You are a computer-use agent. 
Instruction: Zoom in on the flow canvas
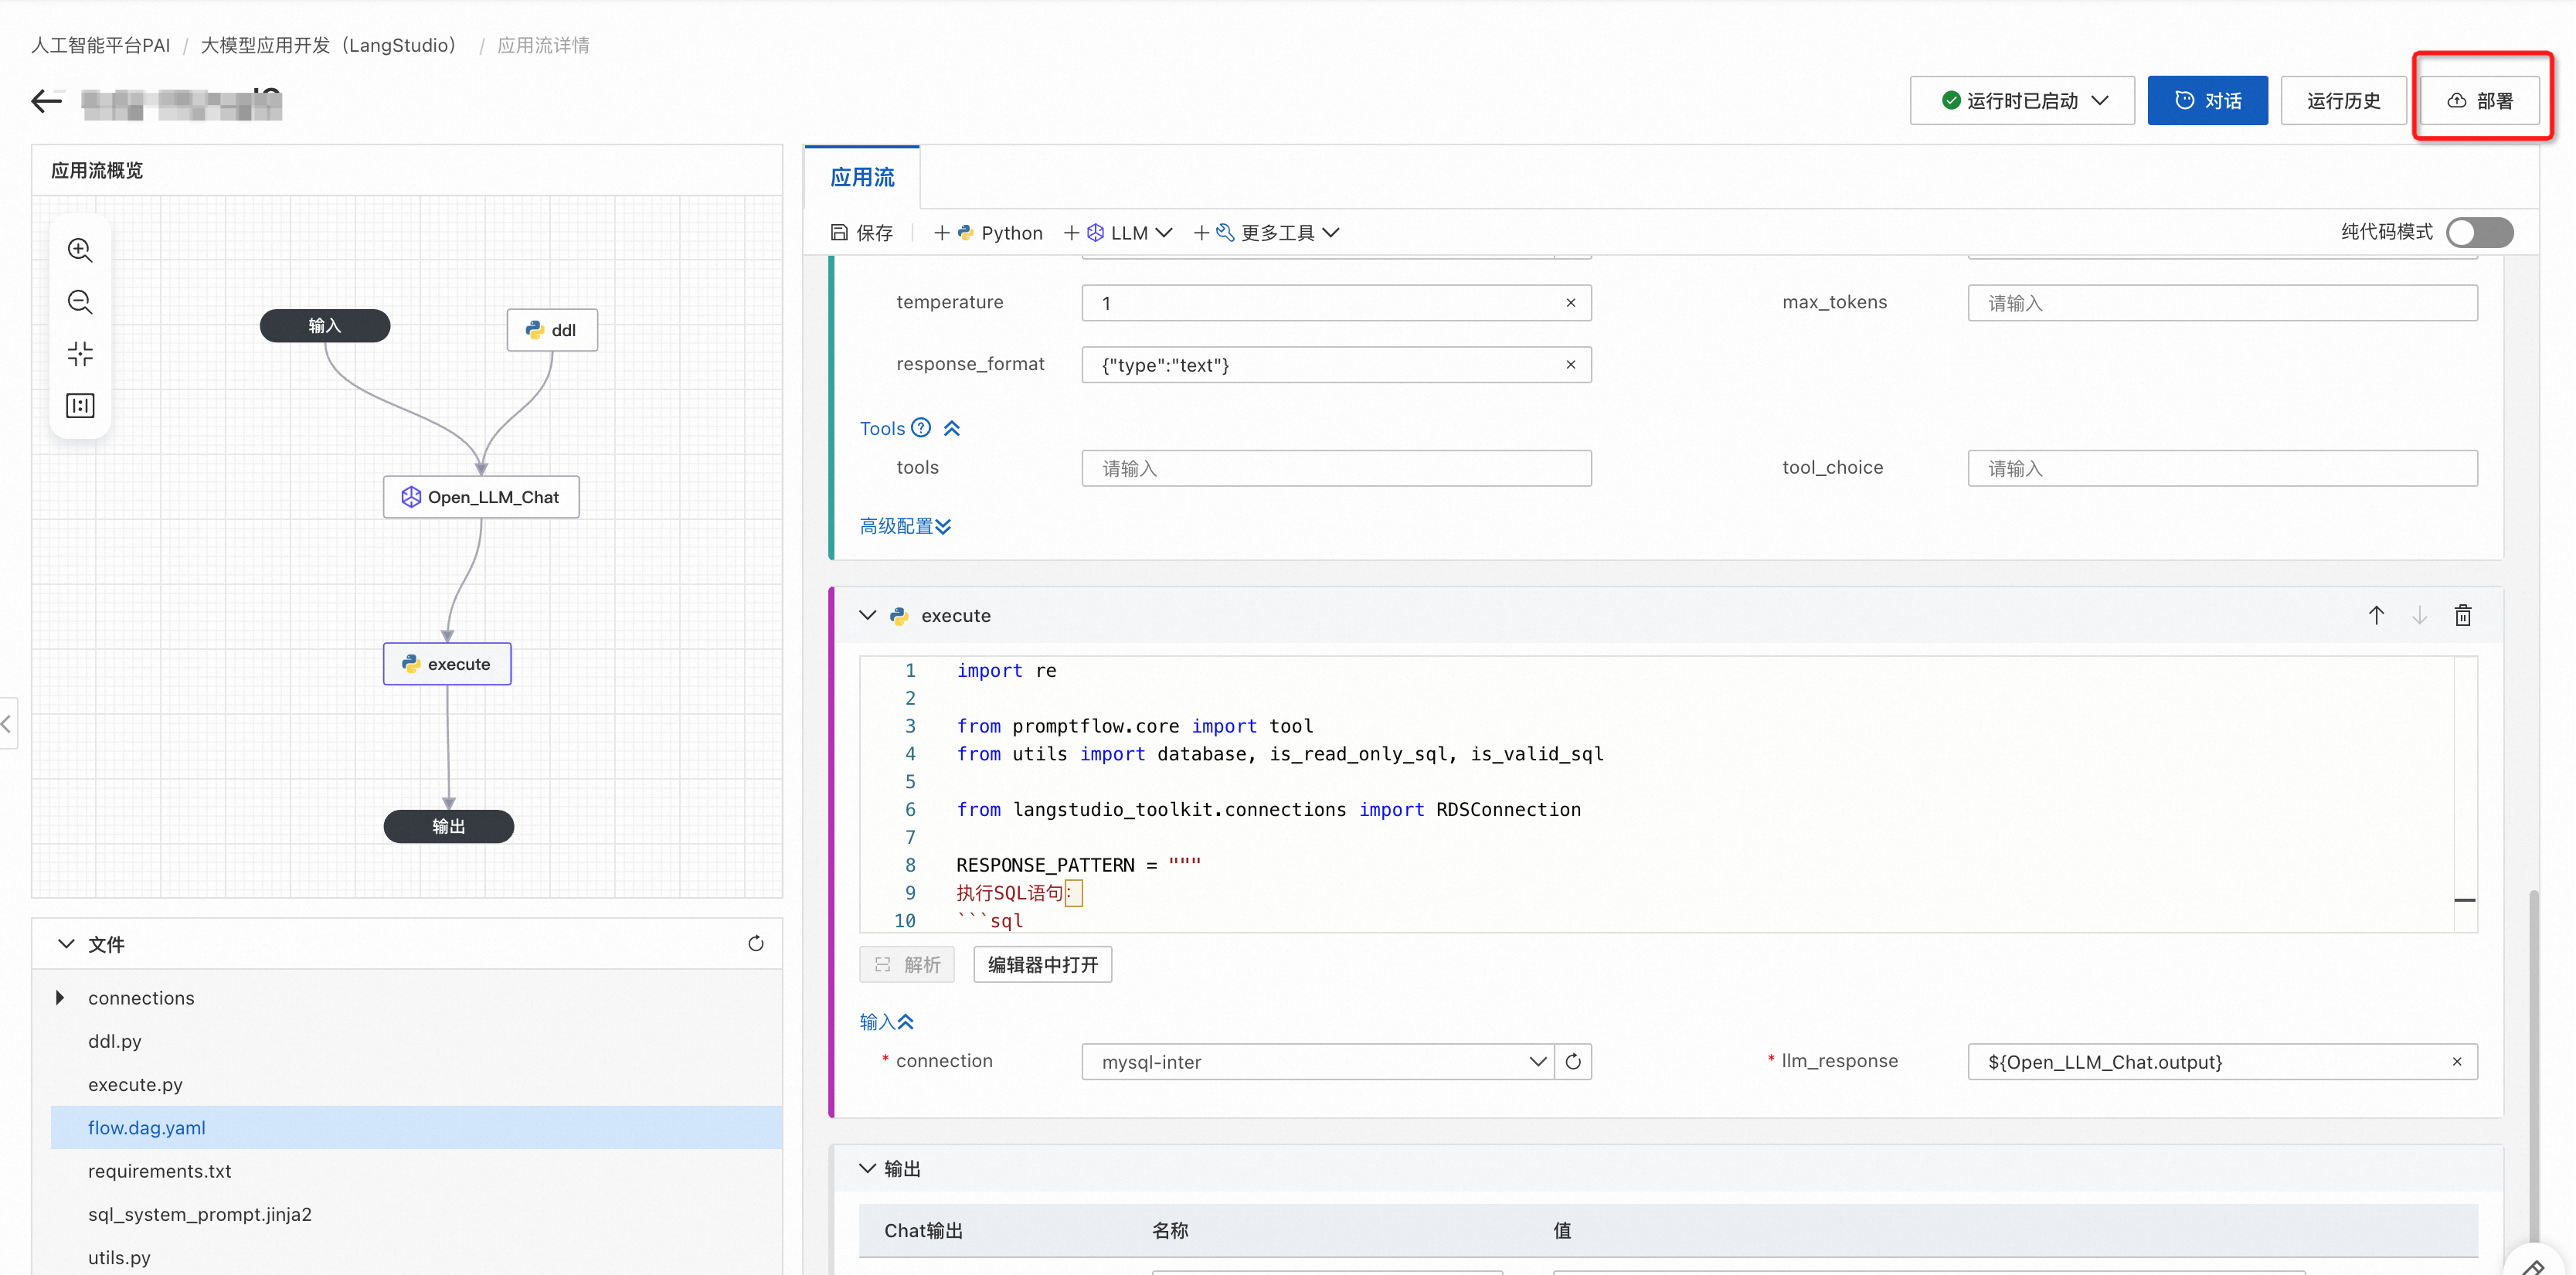click(x=80, y=250)
